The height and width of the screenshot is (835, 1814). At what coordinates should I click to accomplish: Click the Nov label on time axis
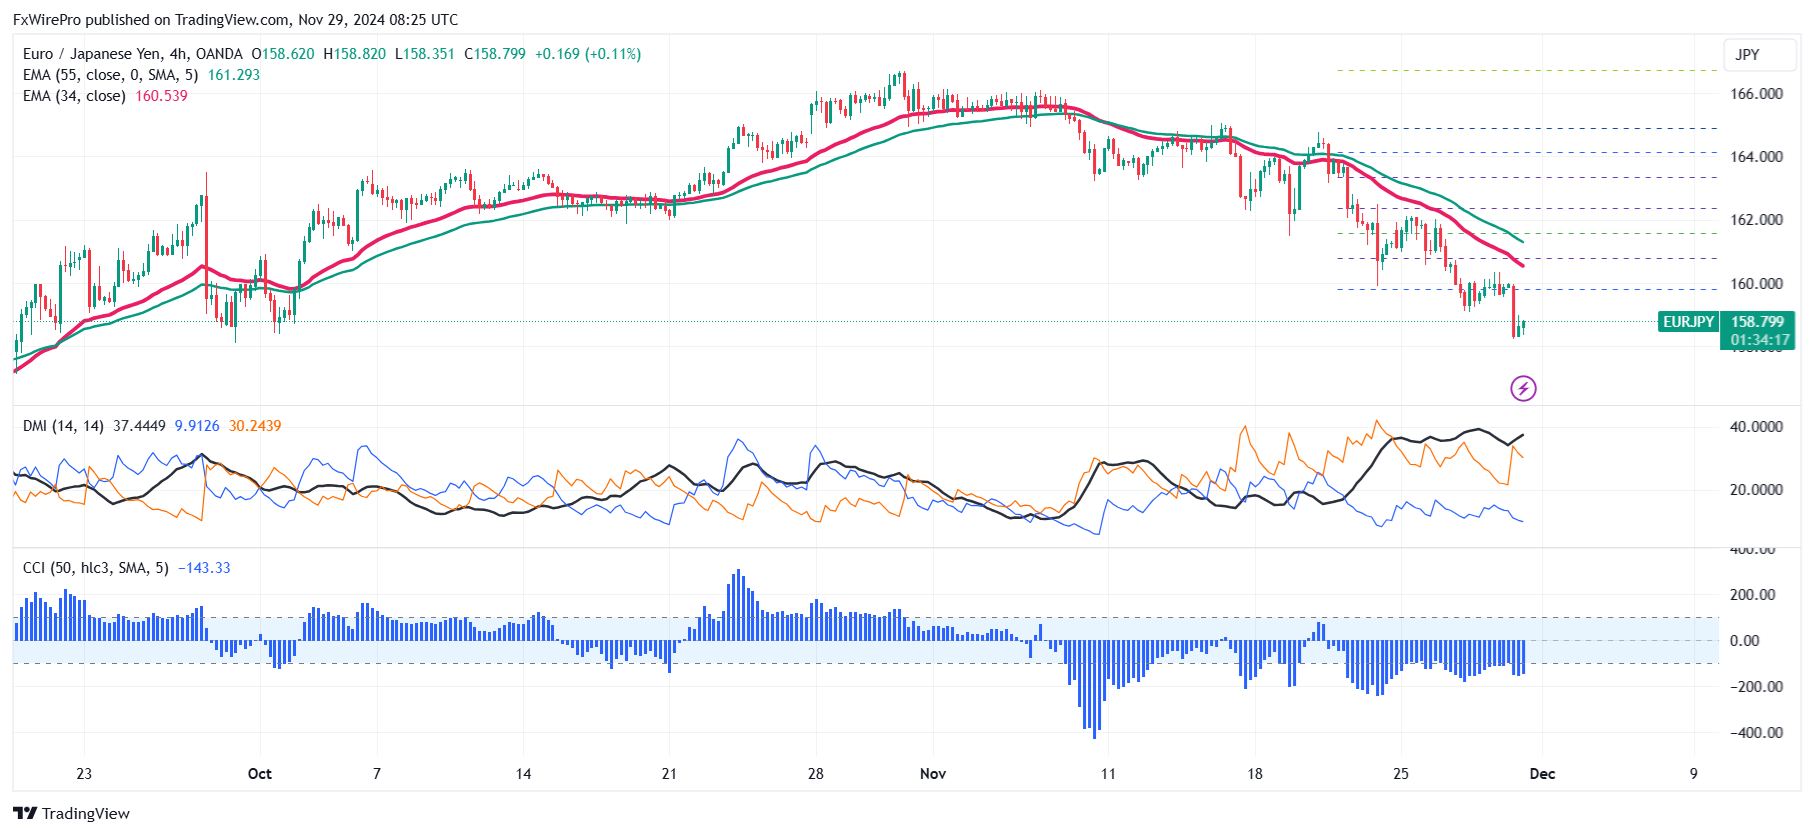[933, 774]
